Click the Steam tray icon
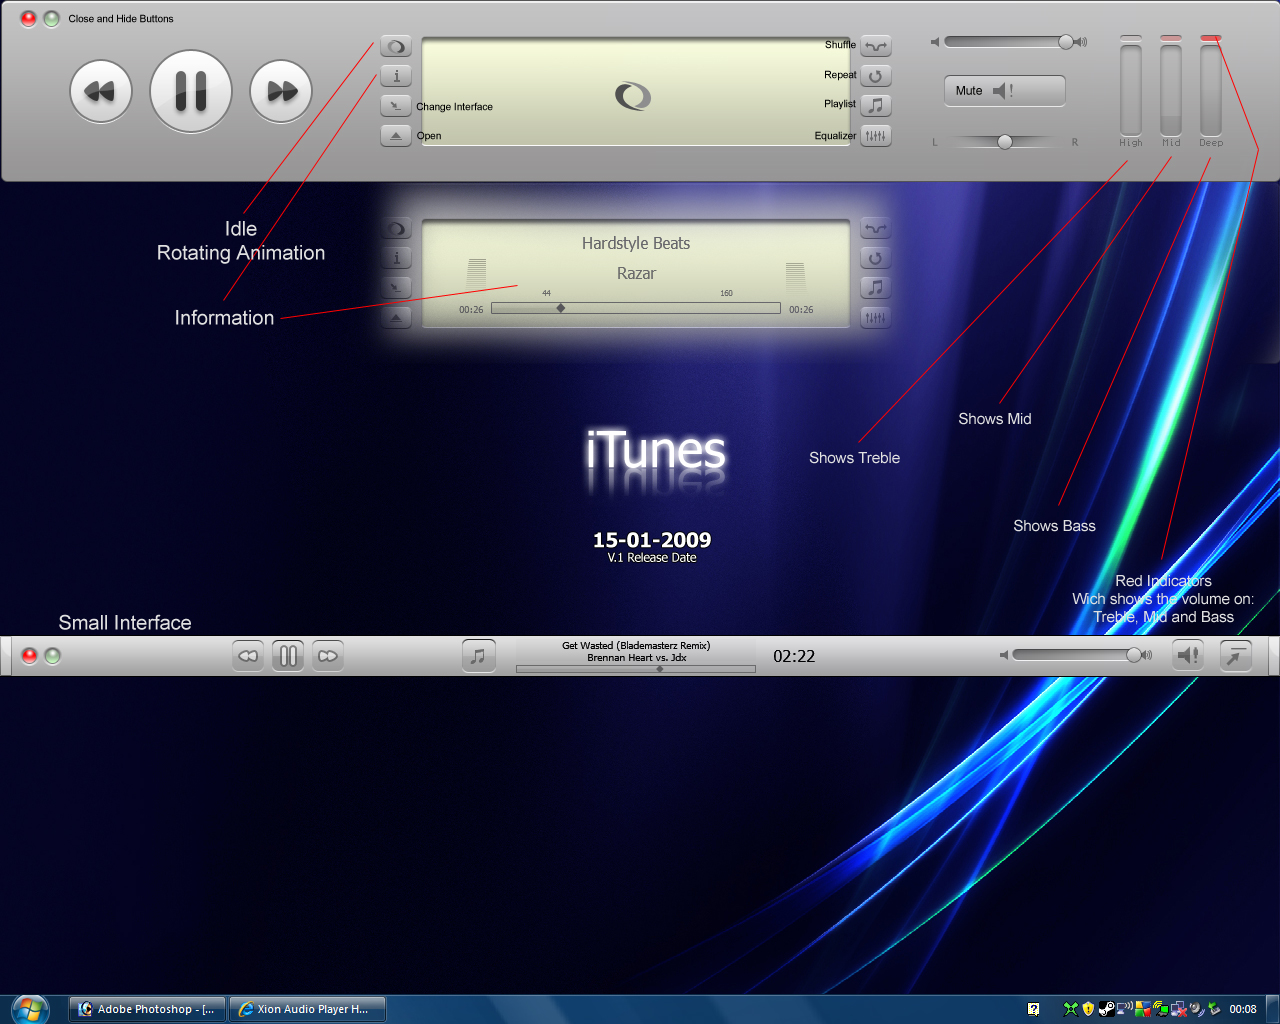Viewport: 1280px width, 1024px height. [x=1106, y=1009]
